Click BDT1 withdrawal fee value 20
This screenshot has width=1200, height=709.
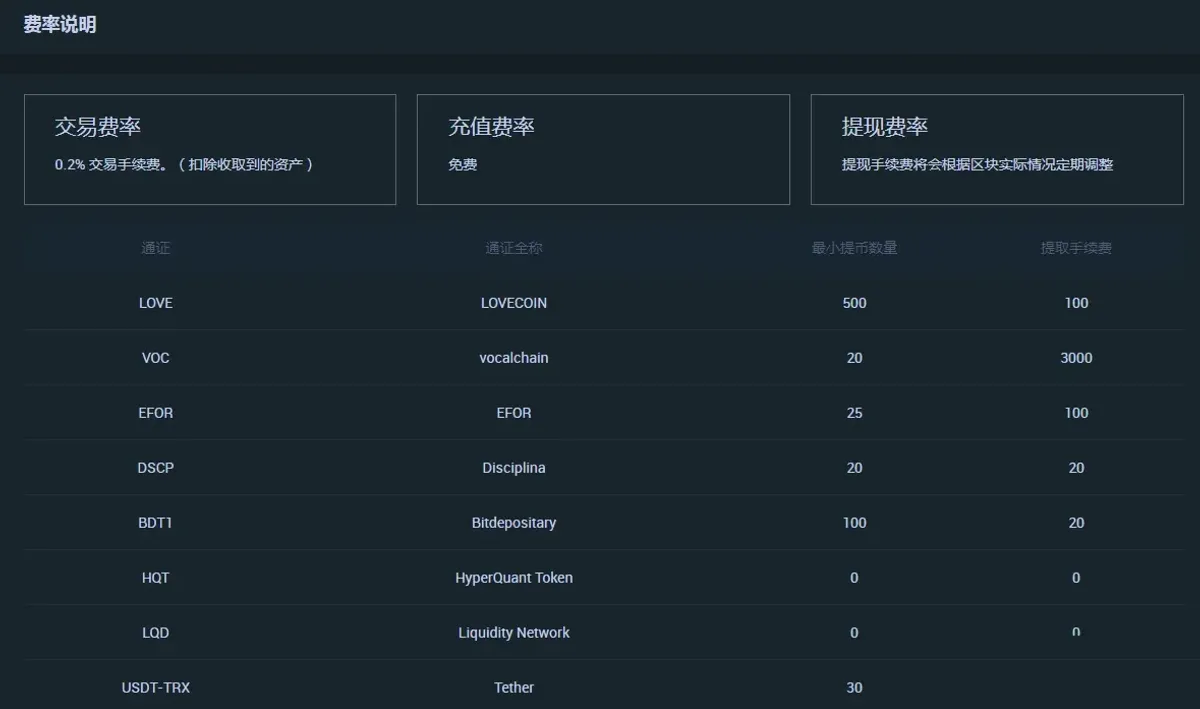(1076, 523)
